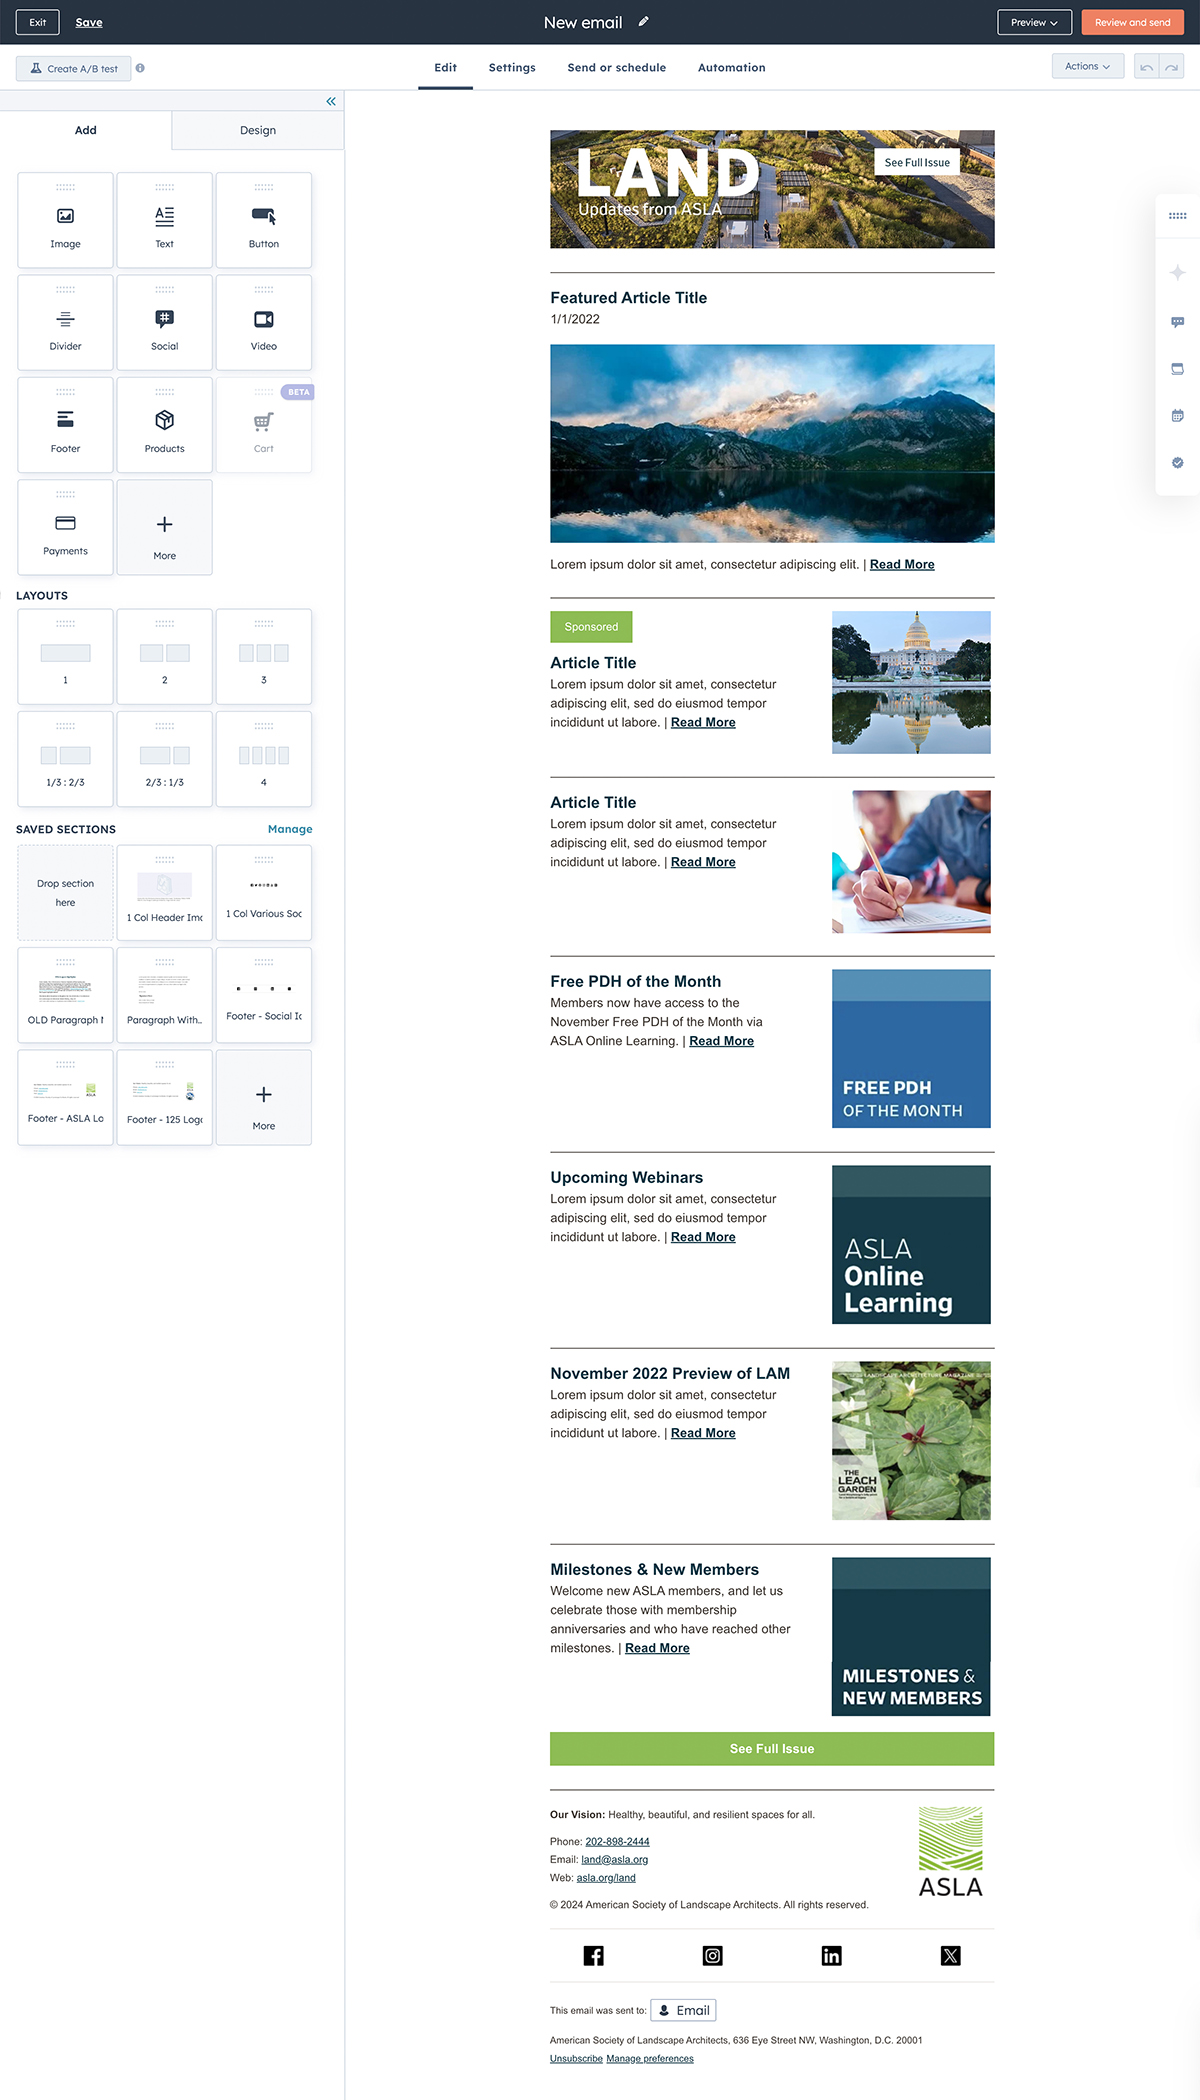
Task: Select the Button module
Action: pyautogui.click(x=264, y=220)
